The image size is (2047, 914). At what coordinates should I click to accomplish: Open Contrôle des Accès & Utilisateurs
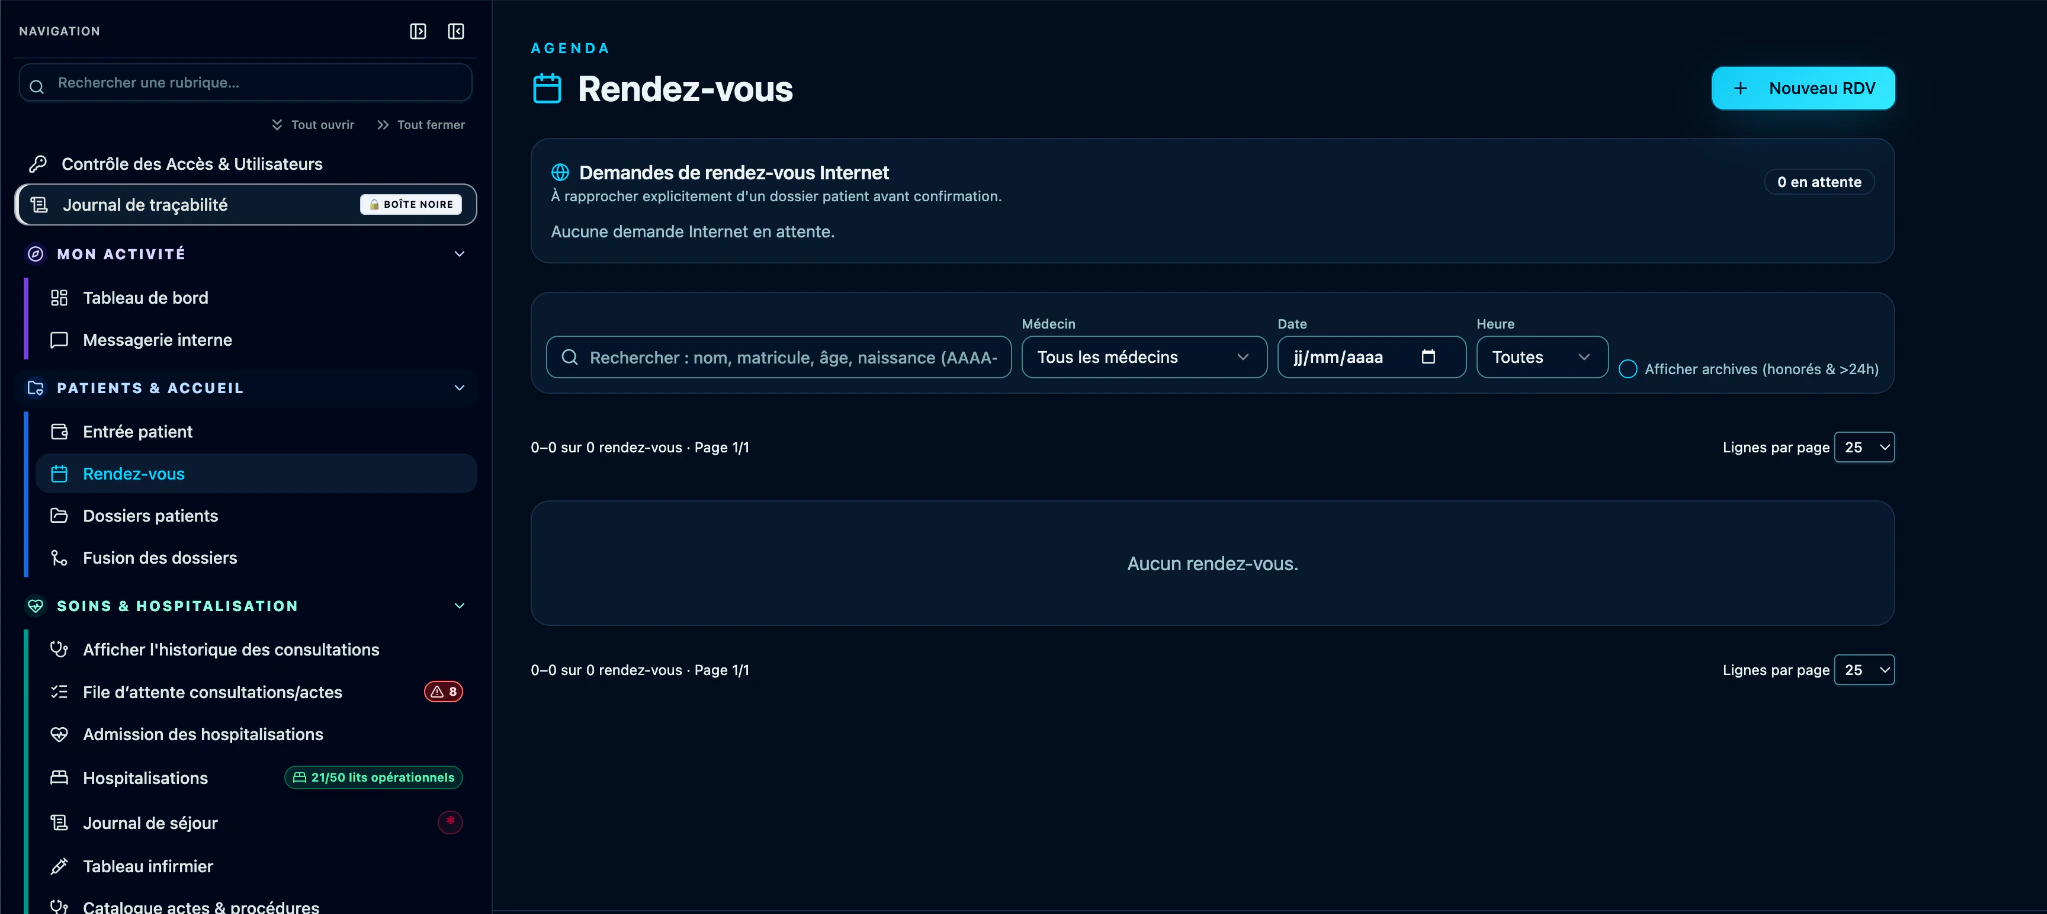click(246, 164)
